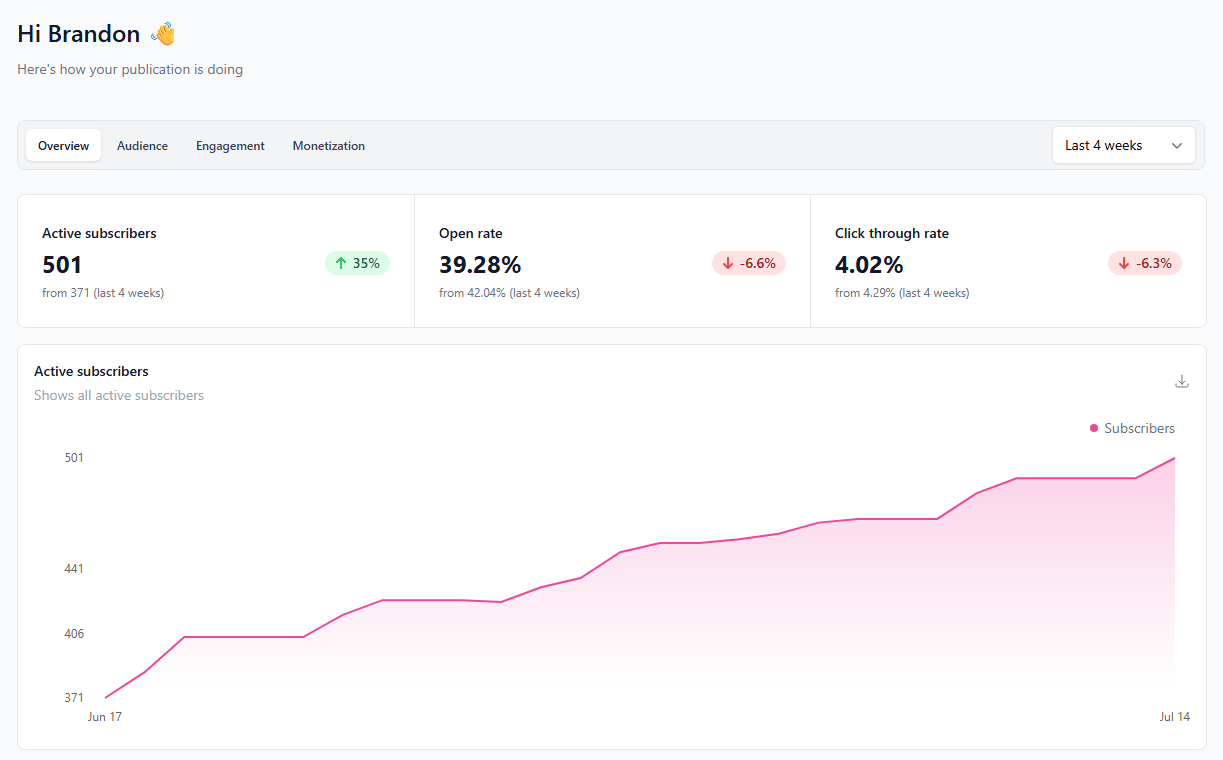Click the pink Subscribers legend dot
Viewport: 1223px width, 760px height.
(x=1094, y=428)
